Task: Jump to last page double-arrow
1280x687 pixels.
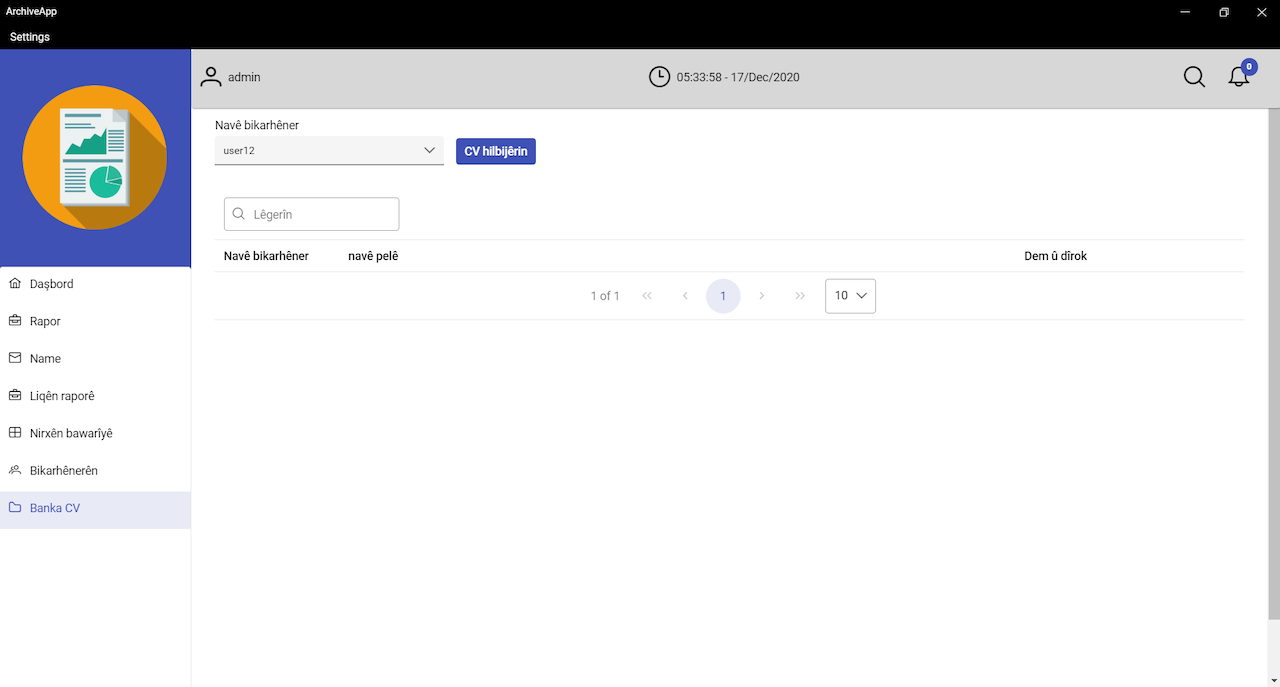Action: [x=800, y=296]
